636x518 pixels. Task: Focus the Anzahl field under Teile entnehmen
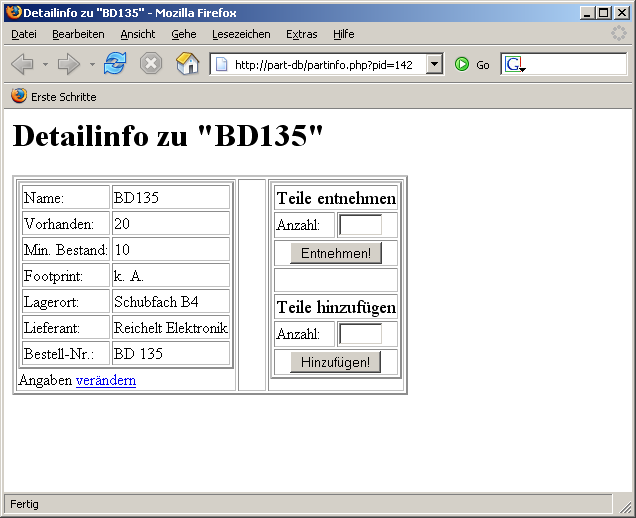[360, 225]
